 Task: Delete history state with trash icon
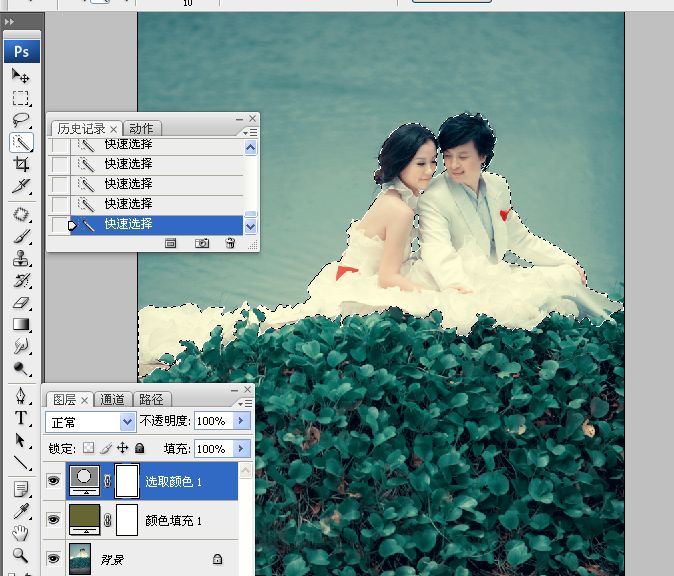(230, 243)
